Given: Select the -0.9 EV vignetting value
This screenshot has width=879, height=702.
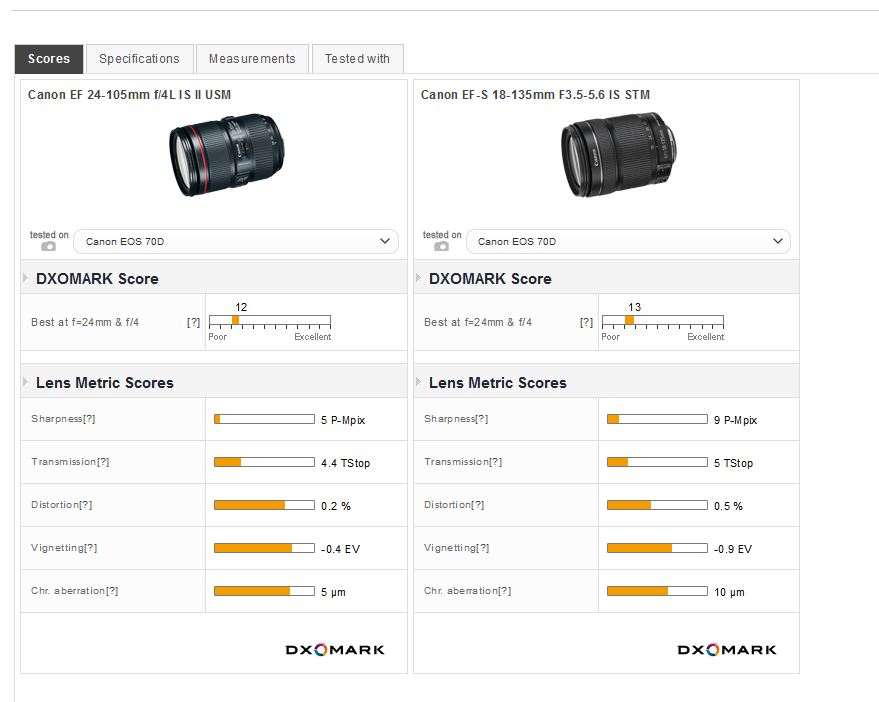Looking at the screenshot, I should pos(733,549).
